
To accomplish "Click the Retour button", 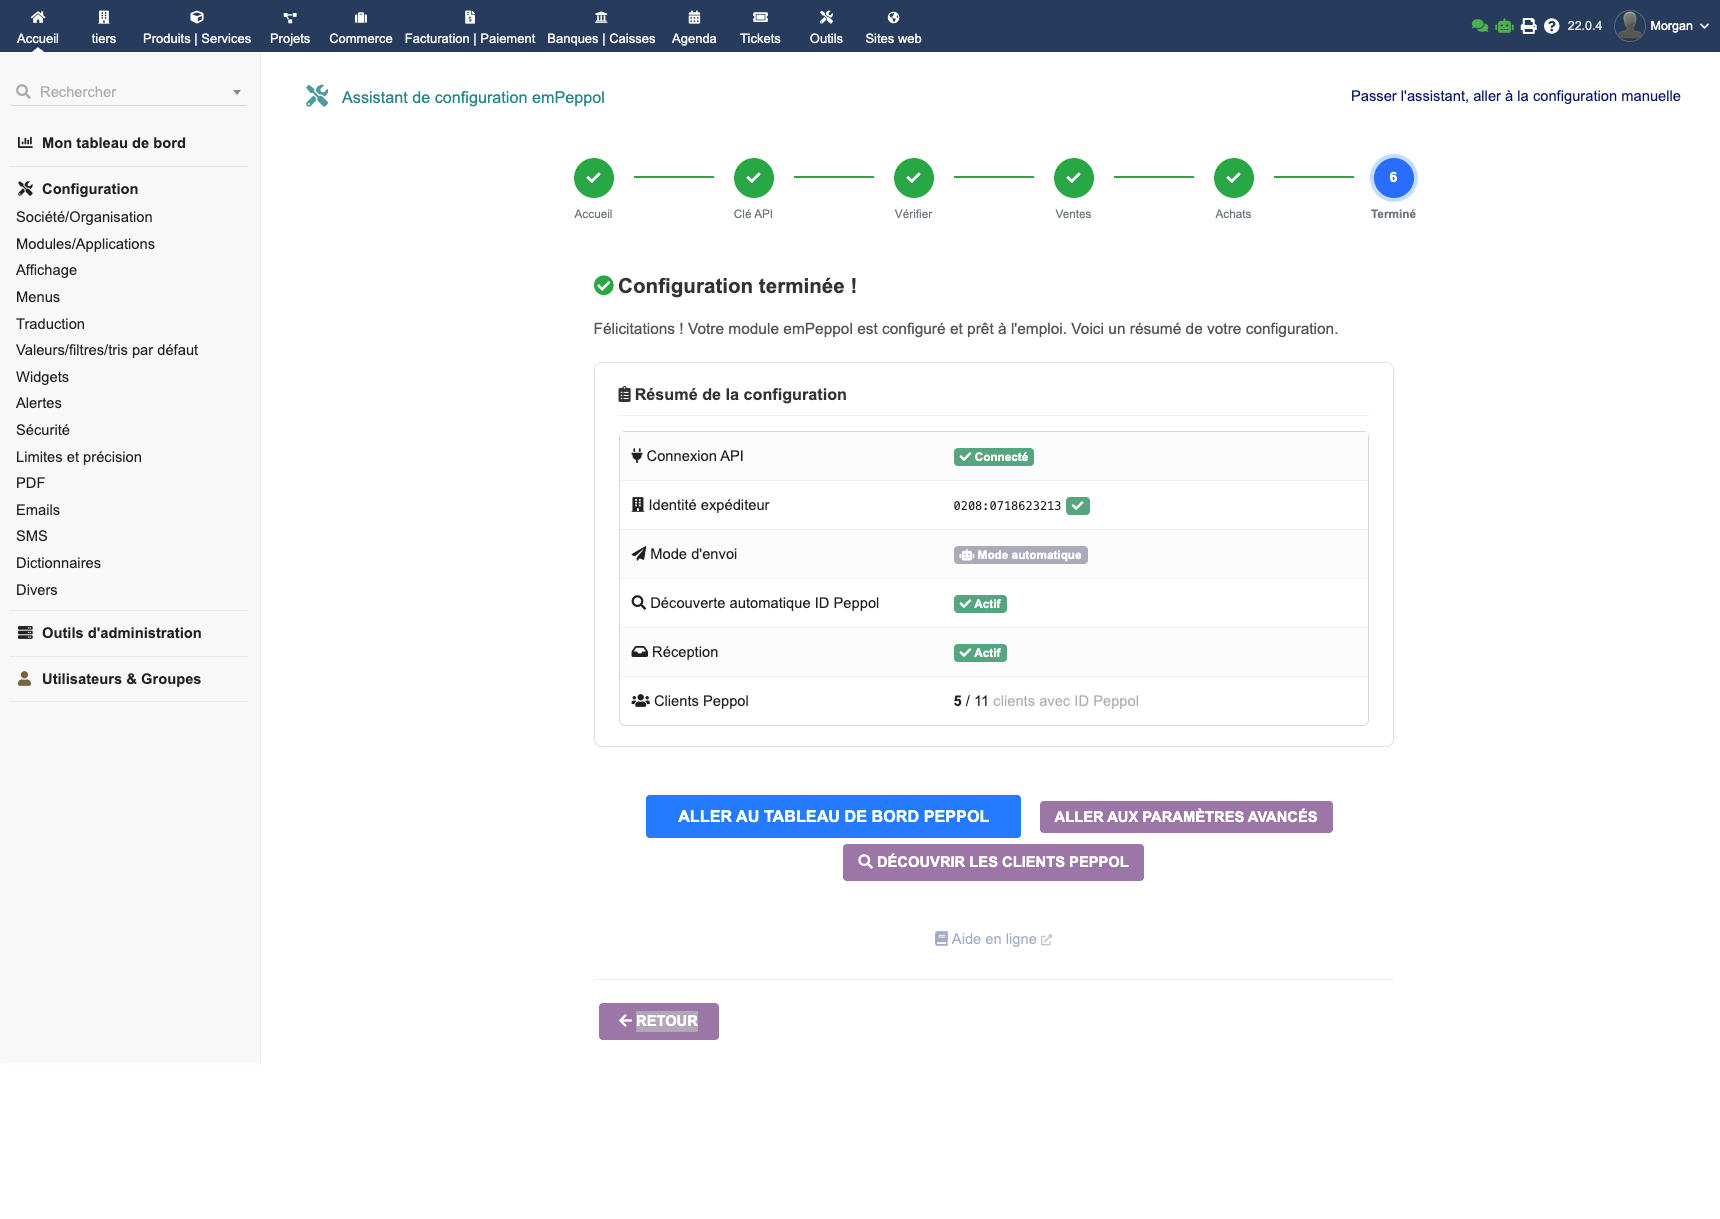I will pos(659,1021).
